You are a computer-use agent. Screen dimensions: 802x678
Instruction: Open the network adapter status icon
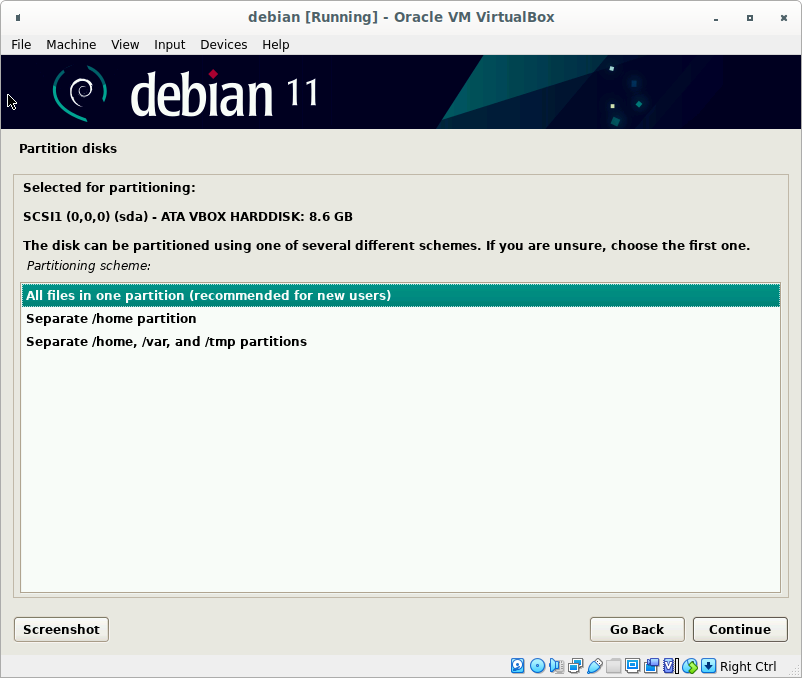coord(575,666)
